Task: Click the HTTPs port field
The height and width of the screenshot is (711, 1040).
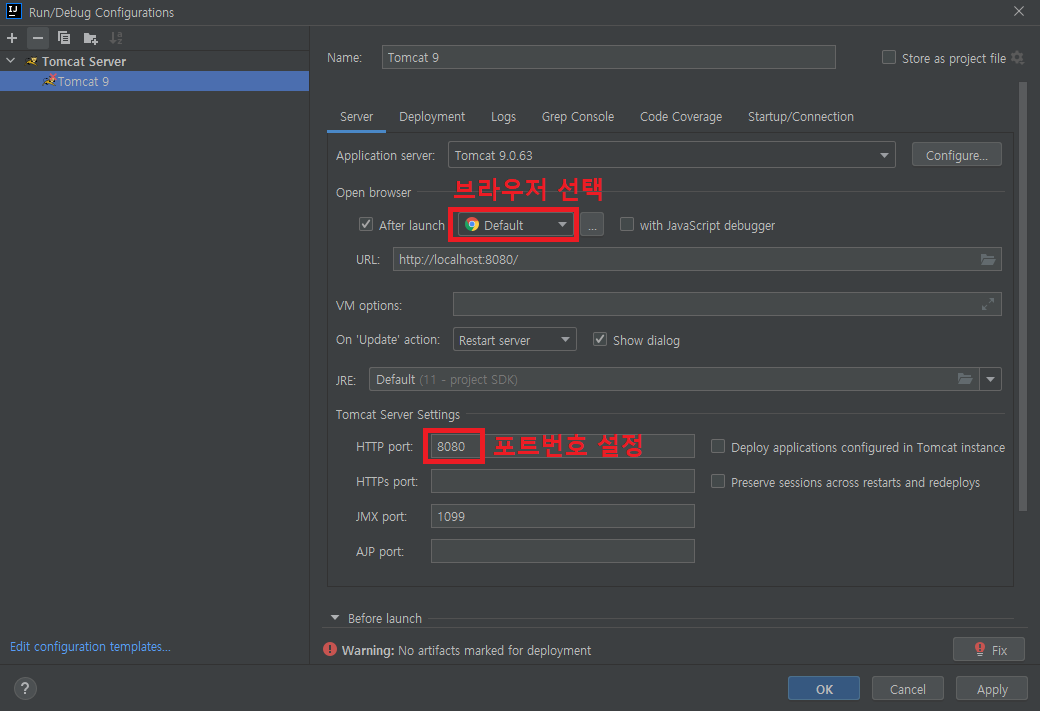Action: pos(562,481)
